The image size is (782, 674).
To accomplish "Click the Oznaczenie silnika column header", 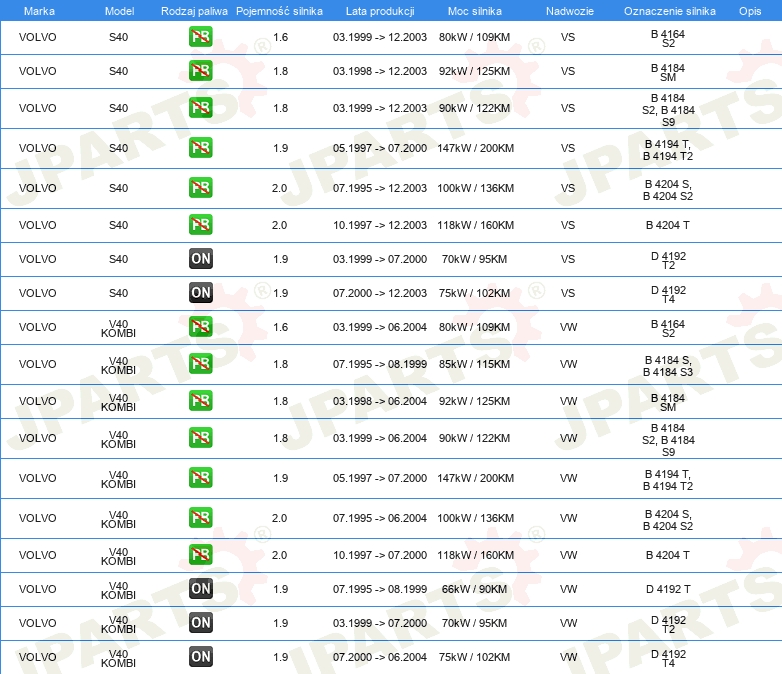I will (x=668, y=10).
